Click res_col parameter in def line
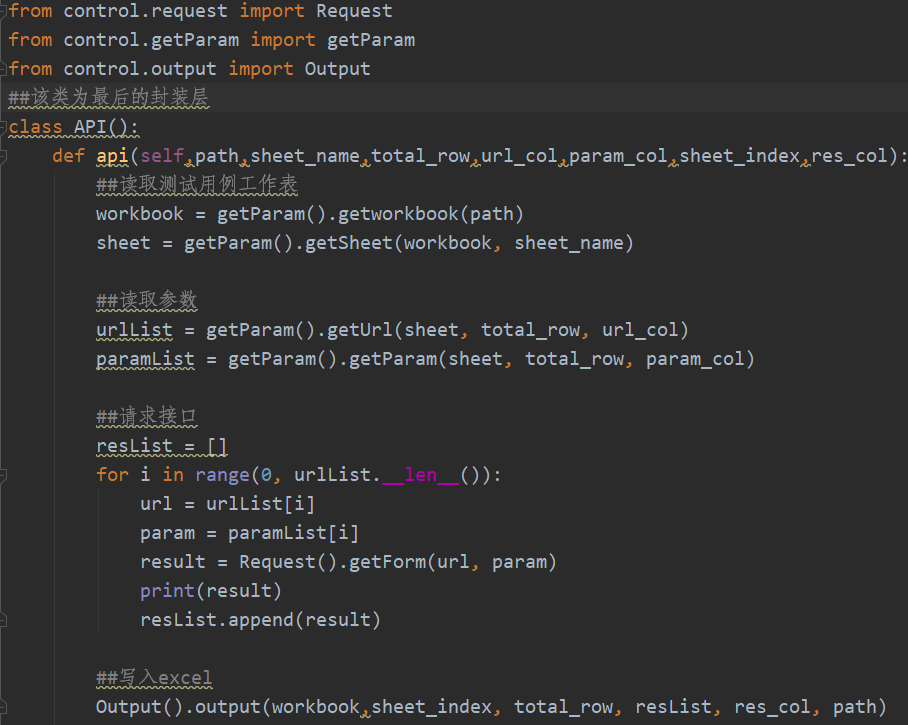The width and height of the screenshot is (908, 725). [850, 156]
